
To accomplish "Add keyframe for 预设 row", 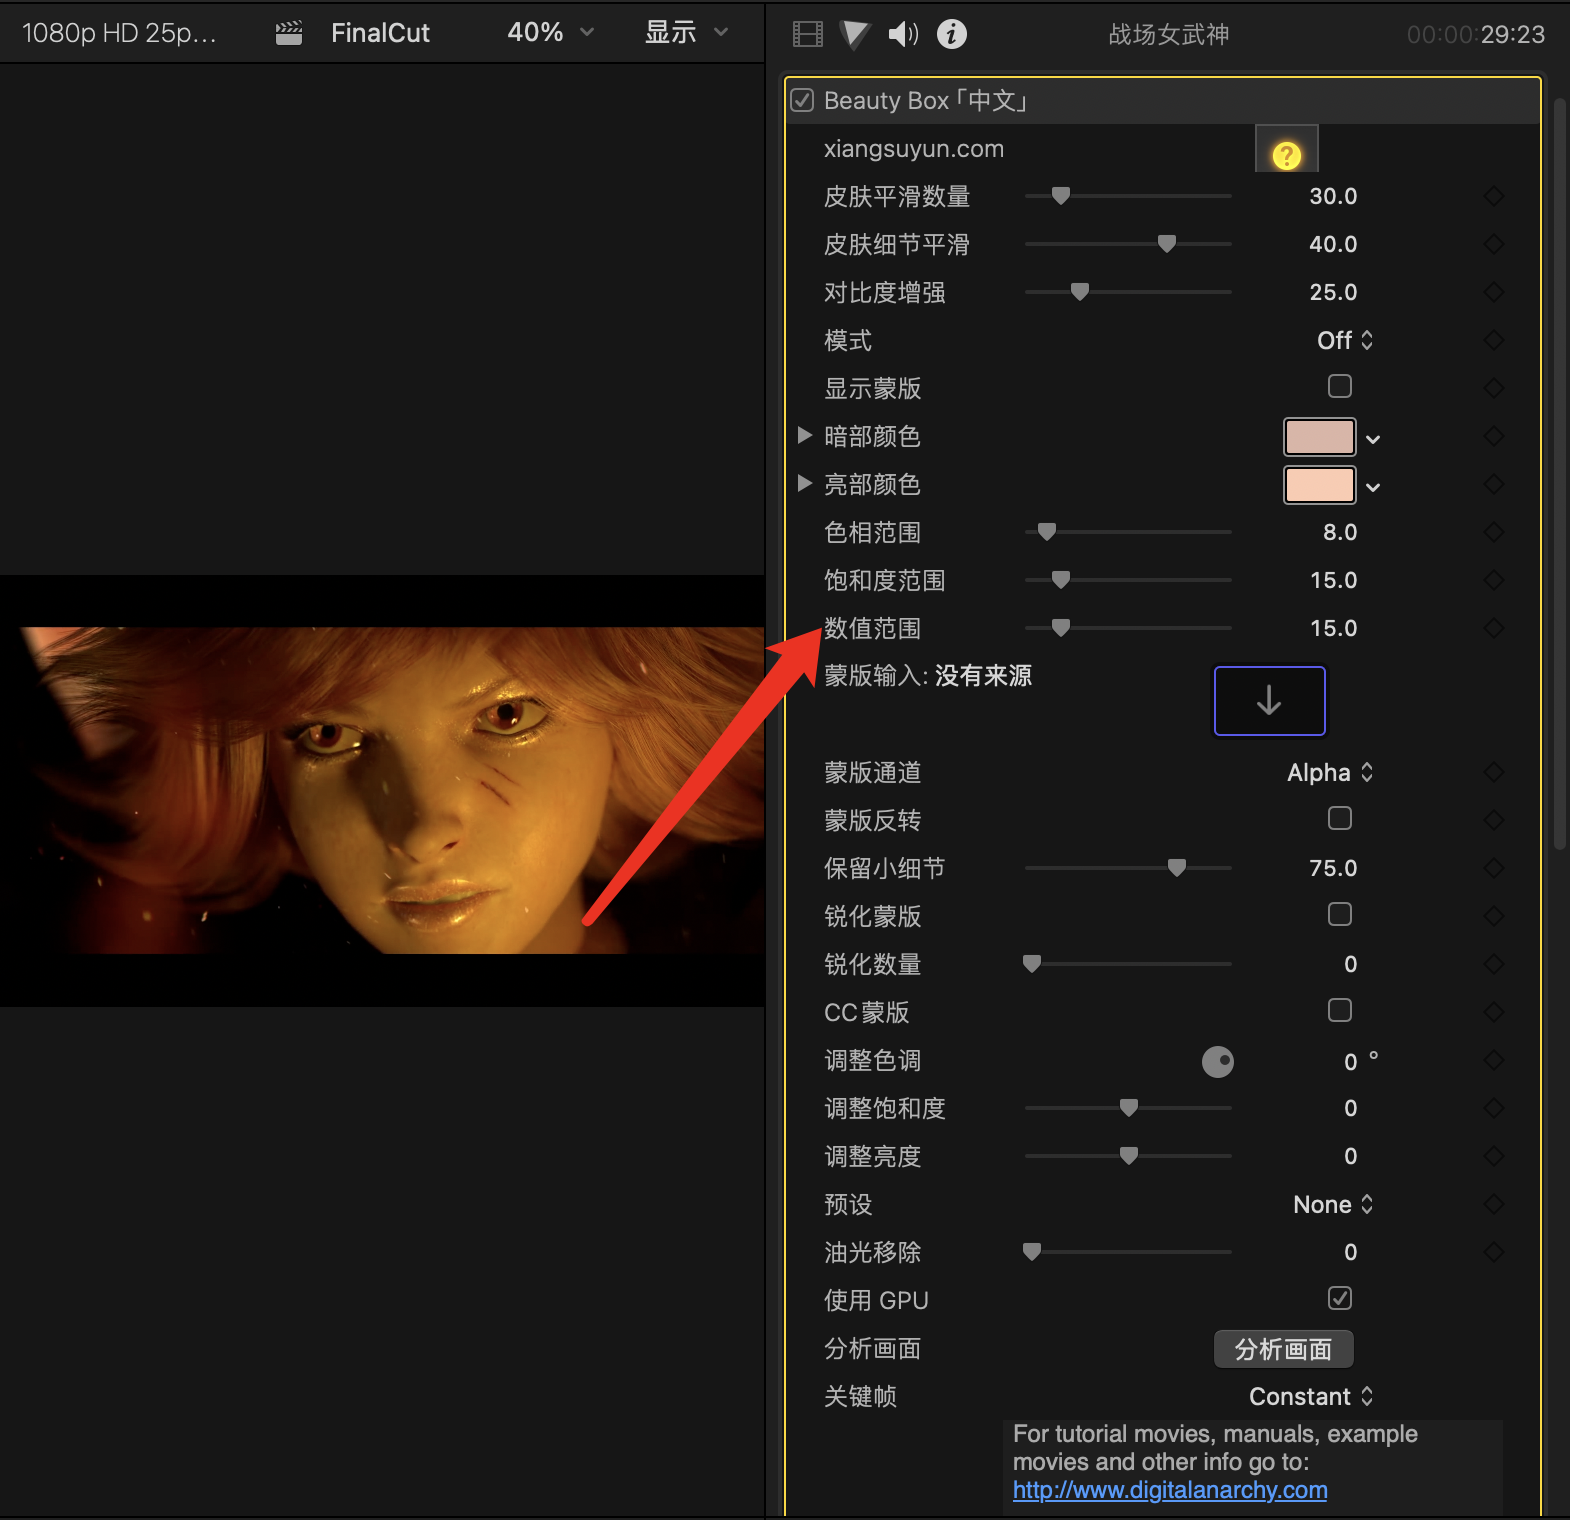I will pos(1494,1204).
